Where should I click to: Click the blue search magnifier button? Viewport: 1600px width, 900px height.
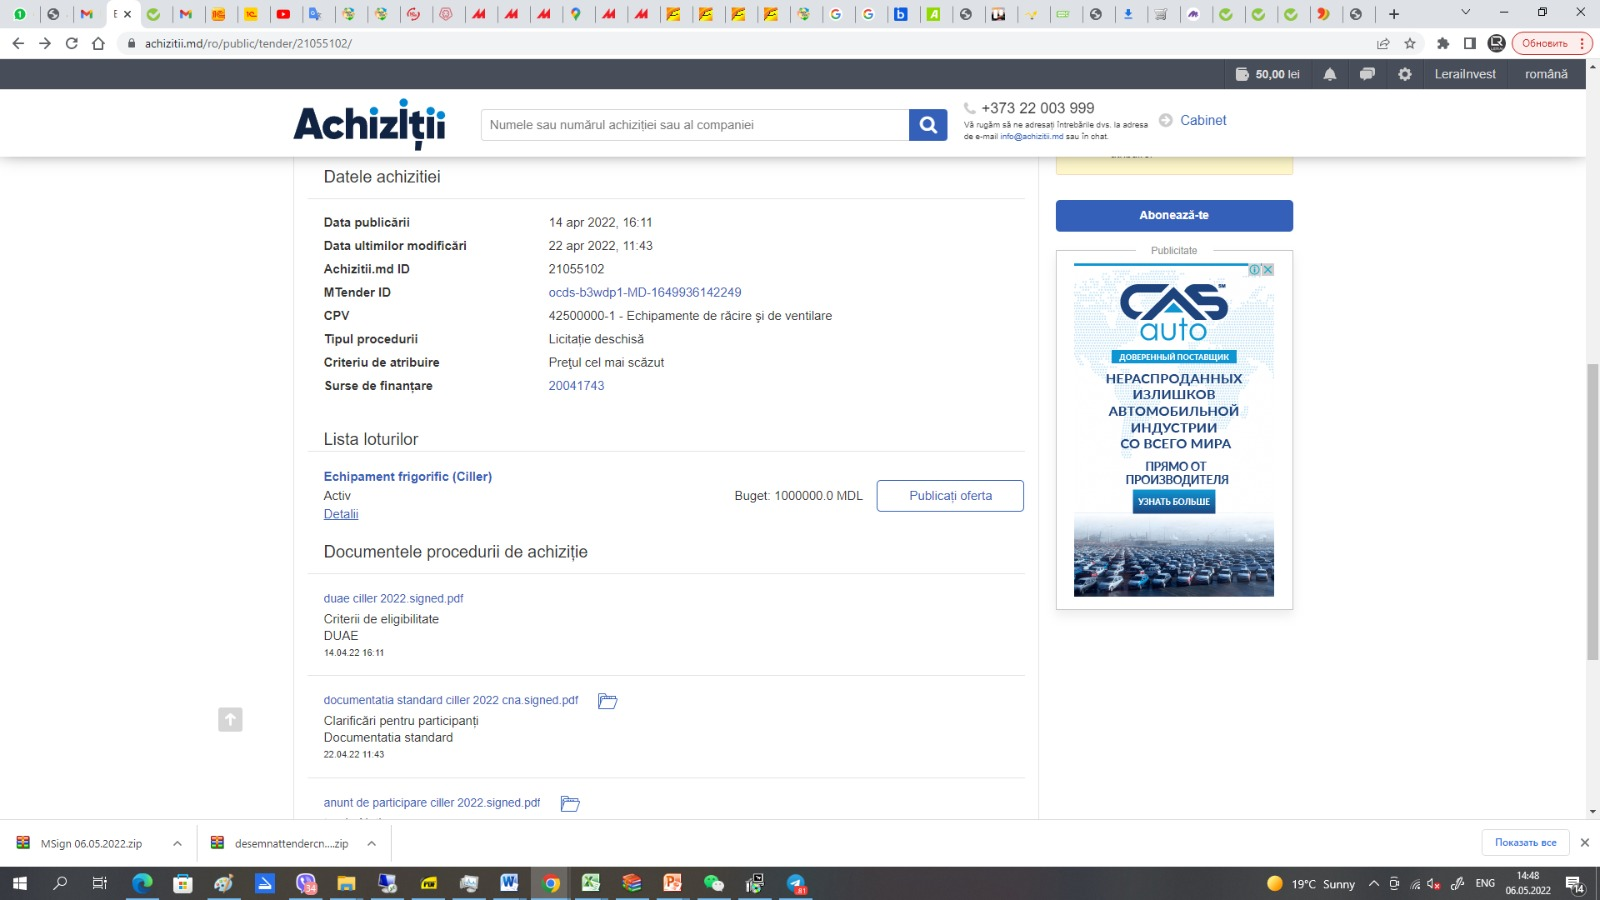tap(927, 125)
